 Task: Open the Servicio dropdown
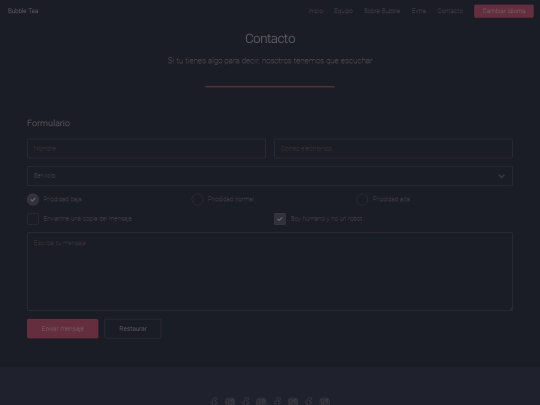click(x=270, y=176)
